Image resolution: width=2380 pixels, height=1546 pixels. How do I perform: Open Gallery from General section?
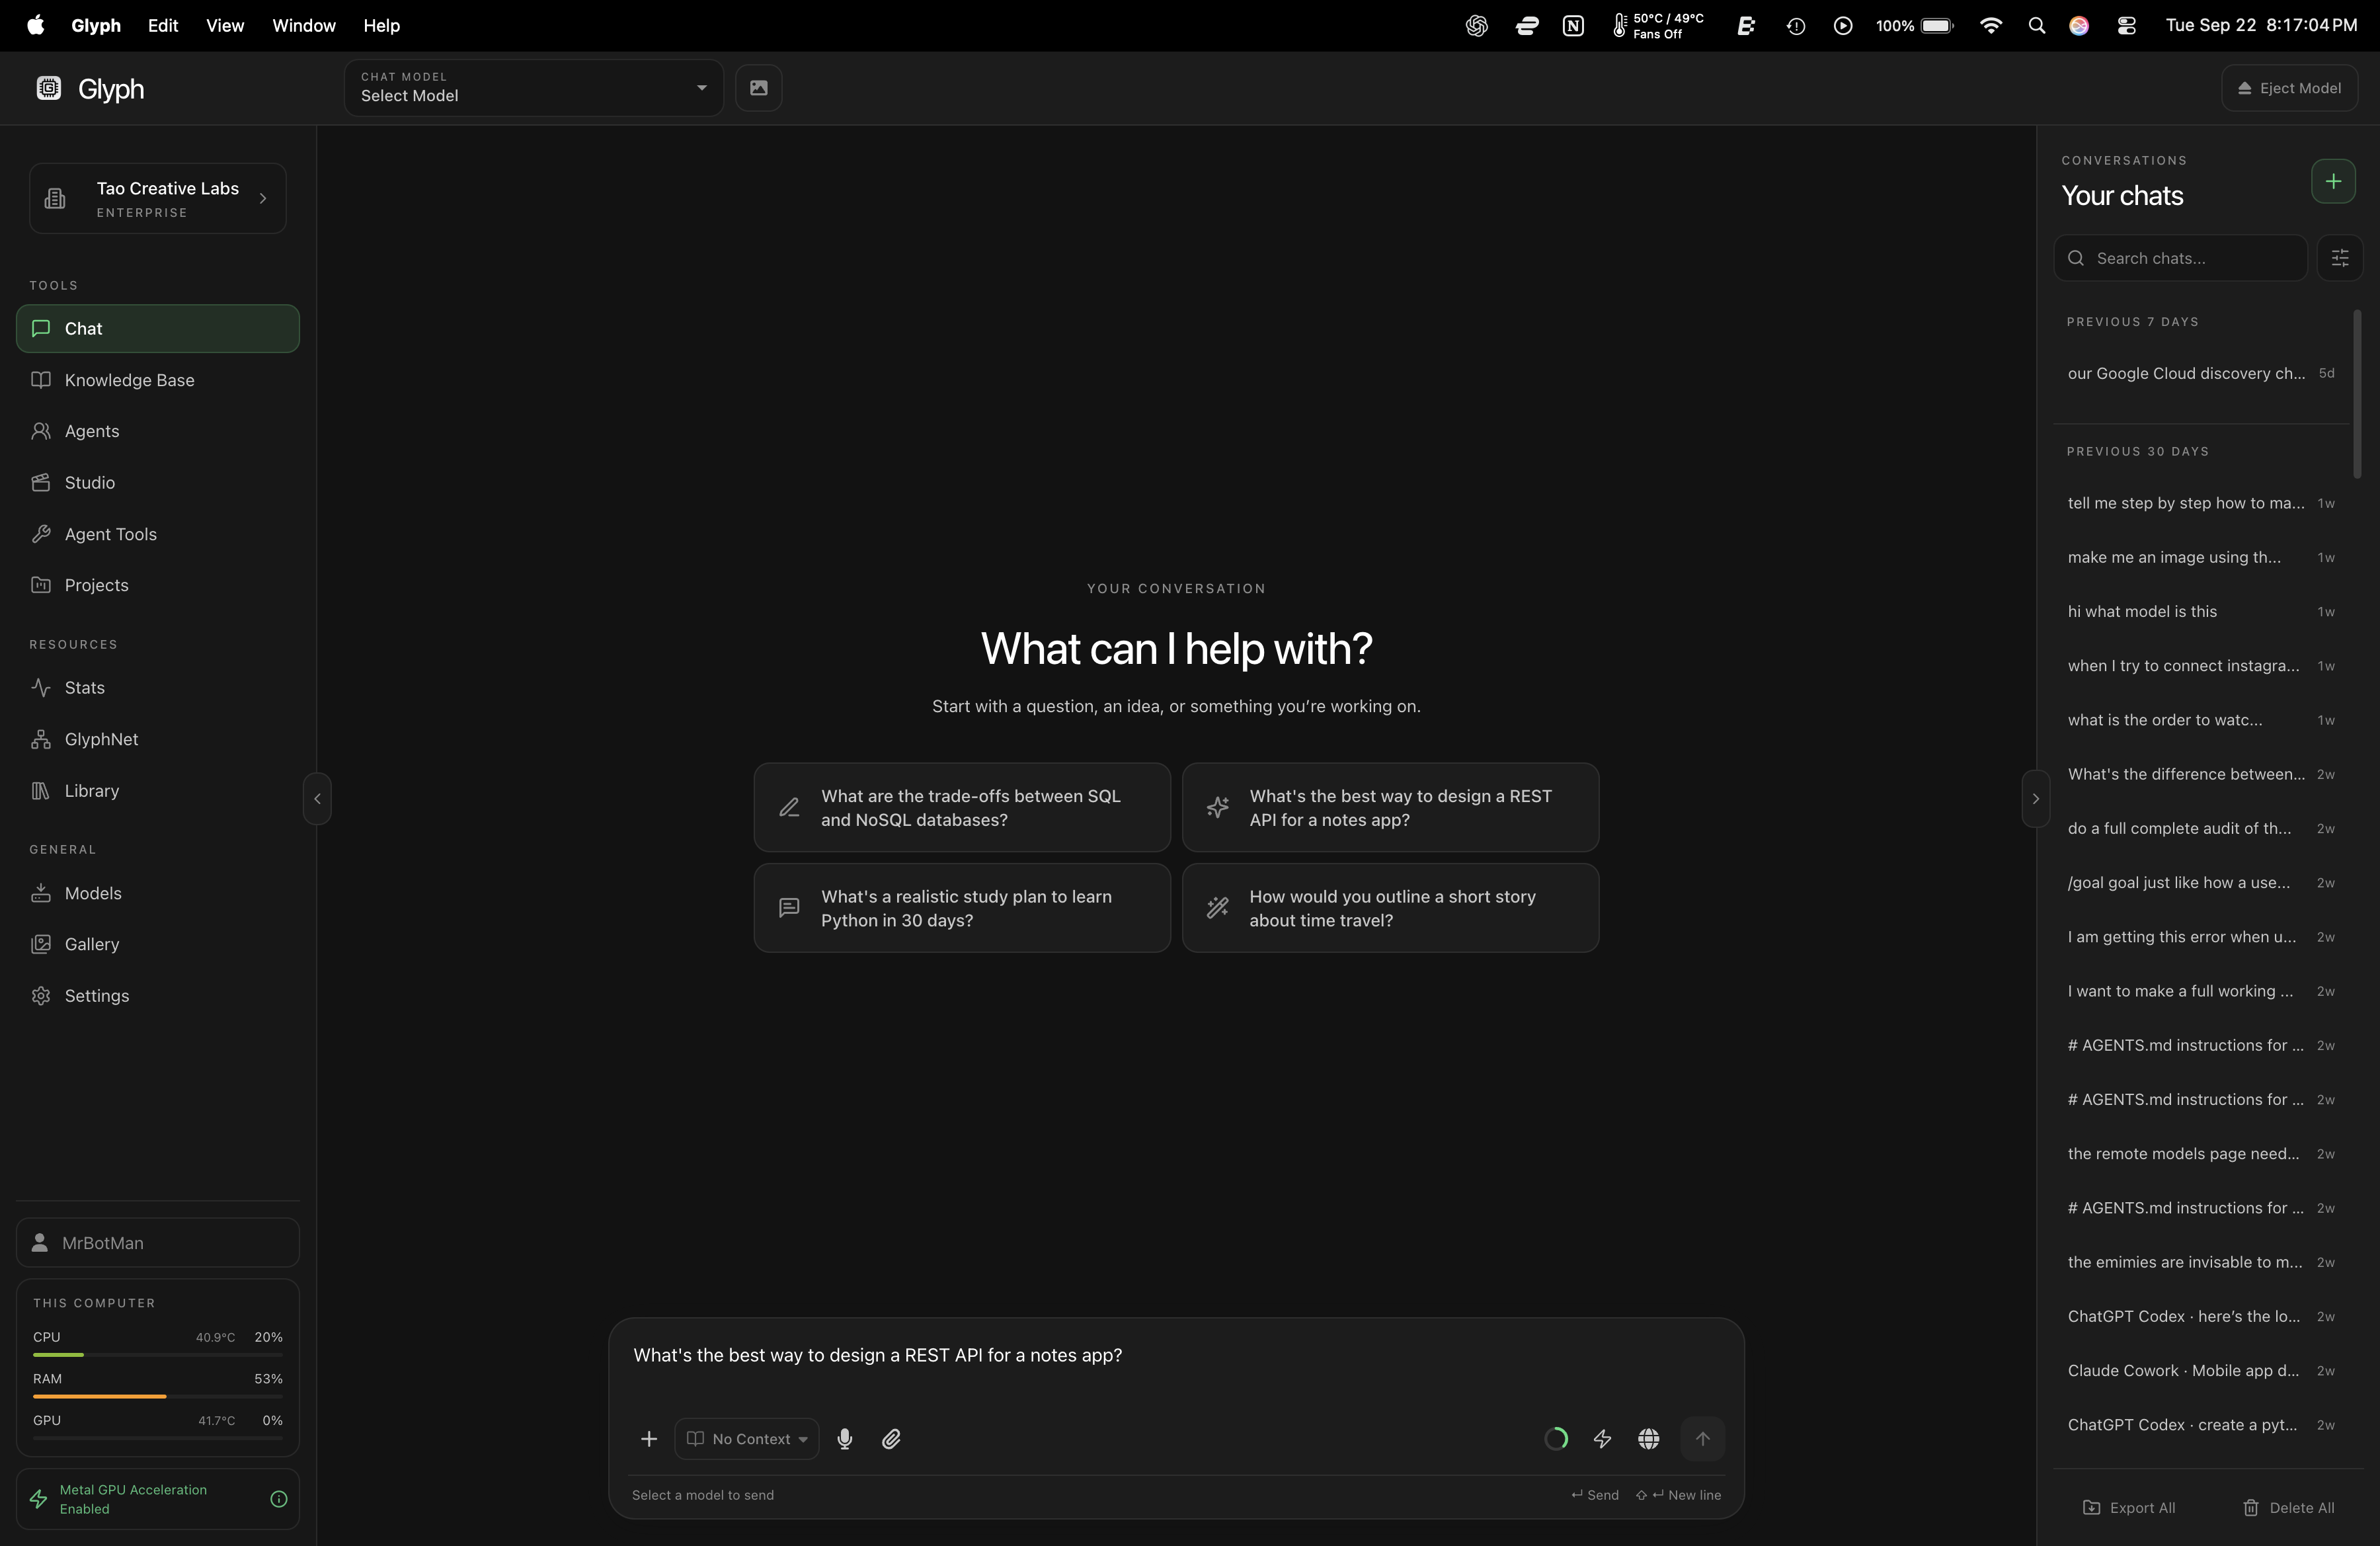(158, 944)
